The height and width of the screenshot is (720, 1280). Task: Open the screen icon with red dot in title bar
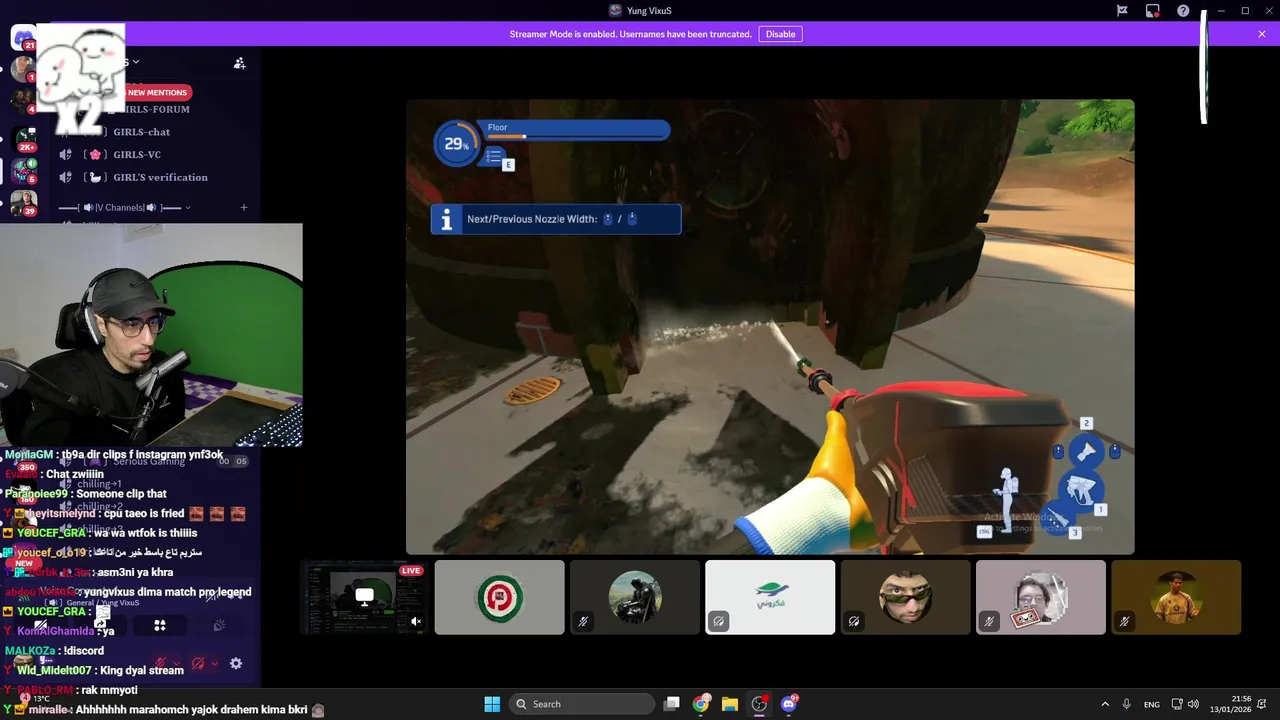[x=1153, y=11]
